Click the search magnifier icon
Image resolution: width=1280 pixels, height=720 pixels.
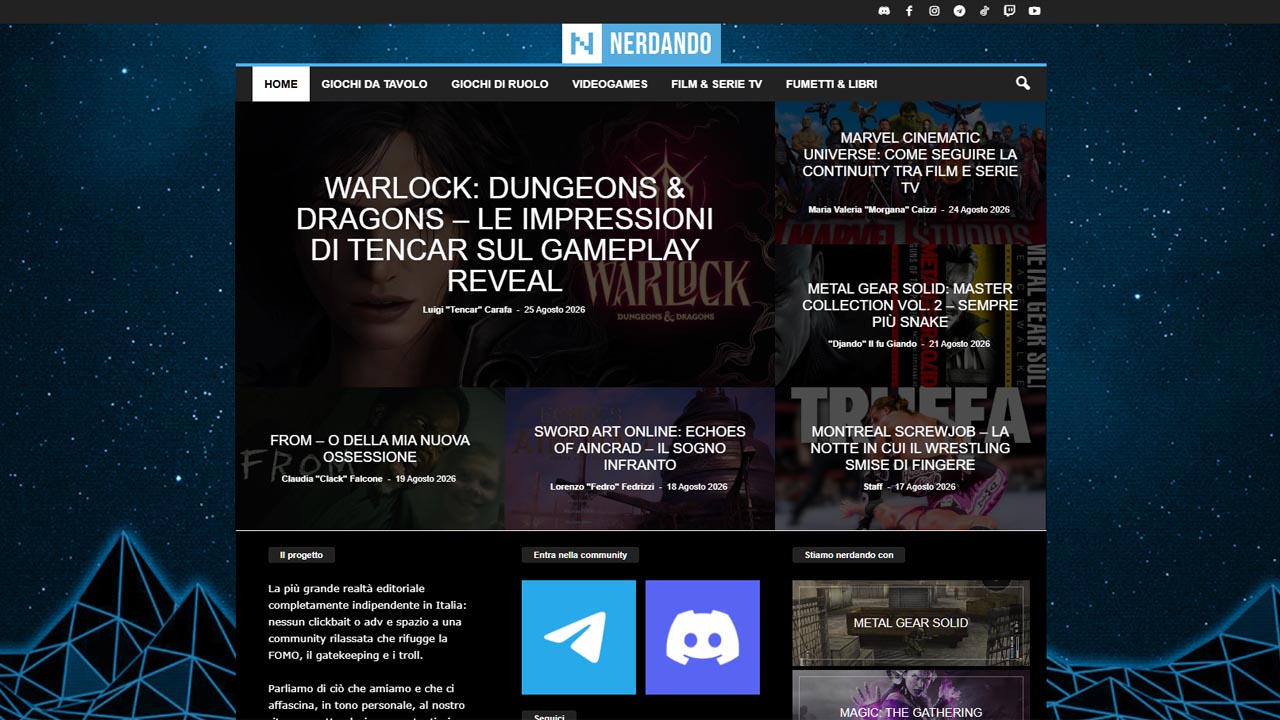click(1022, 84)
